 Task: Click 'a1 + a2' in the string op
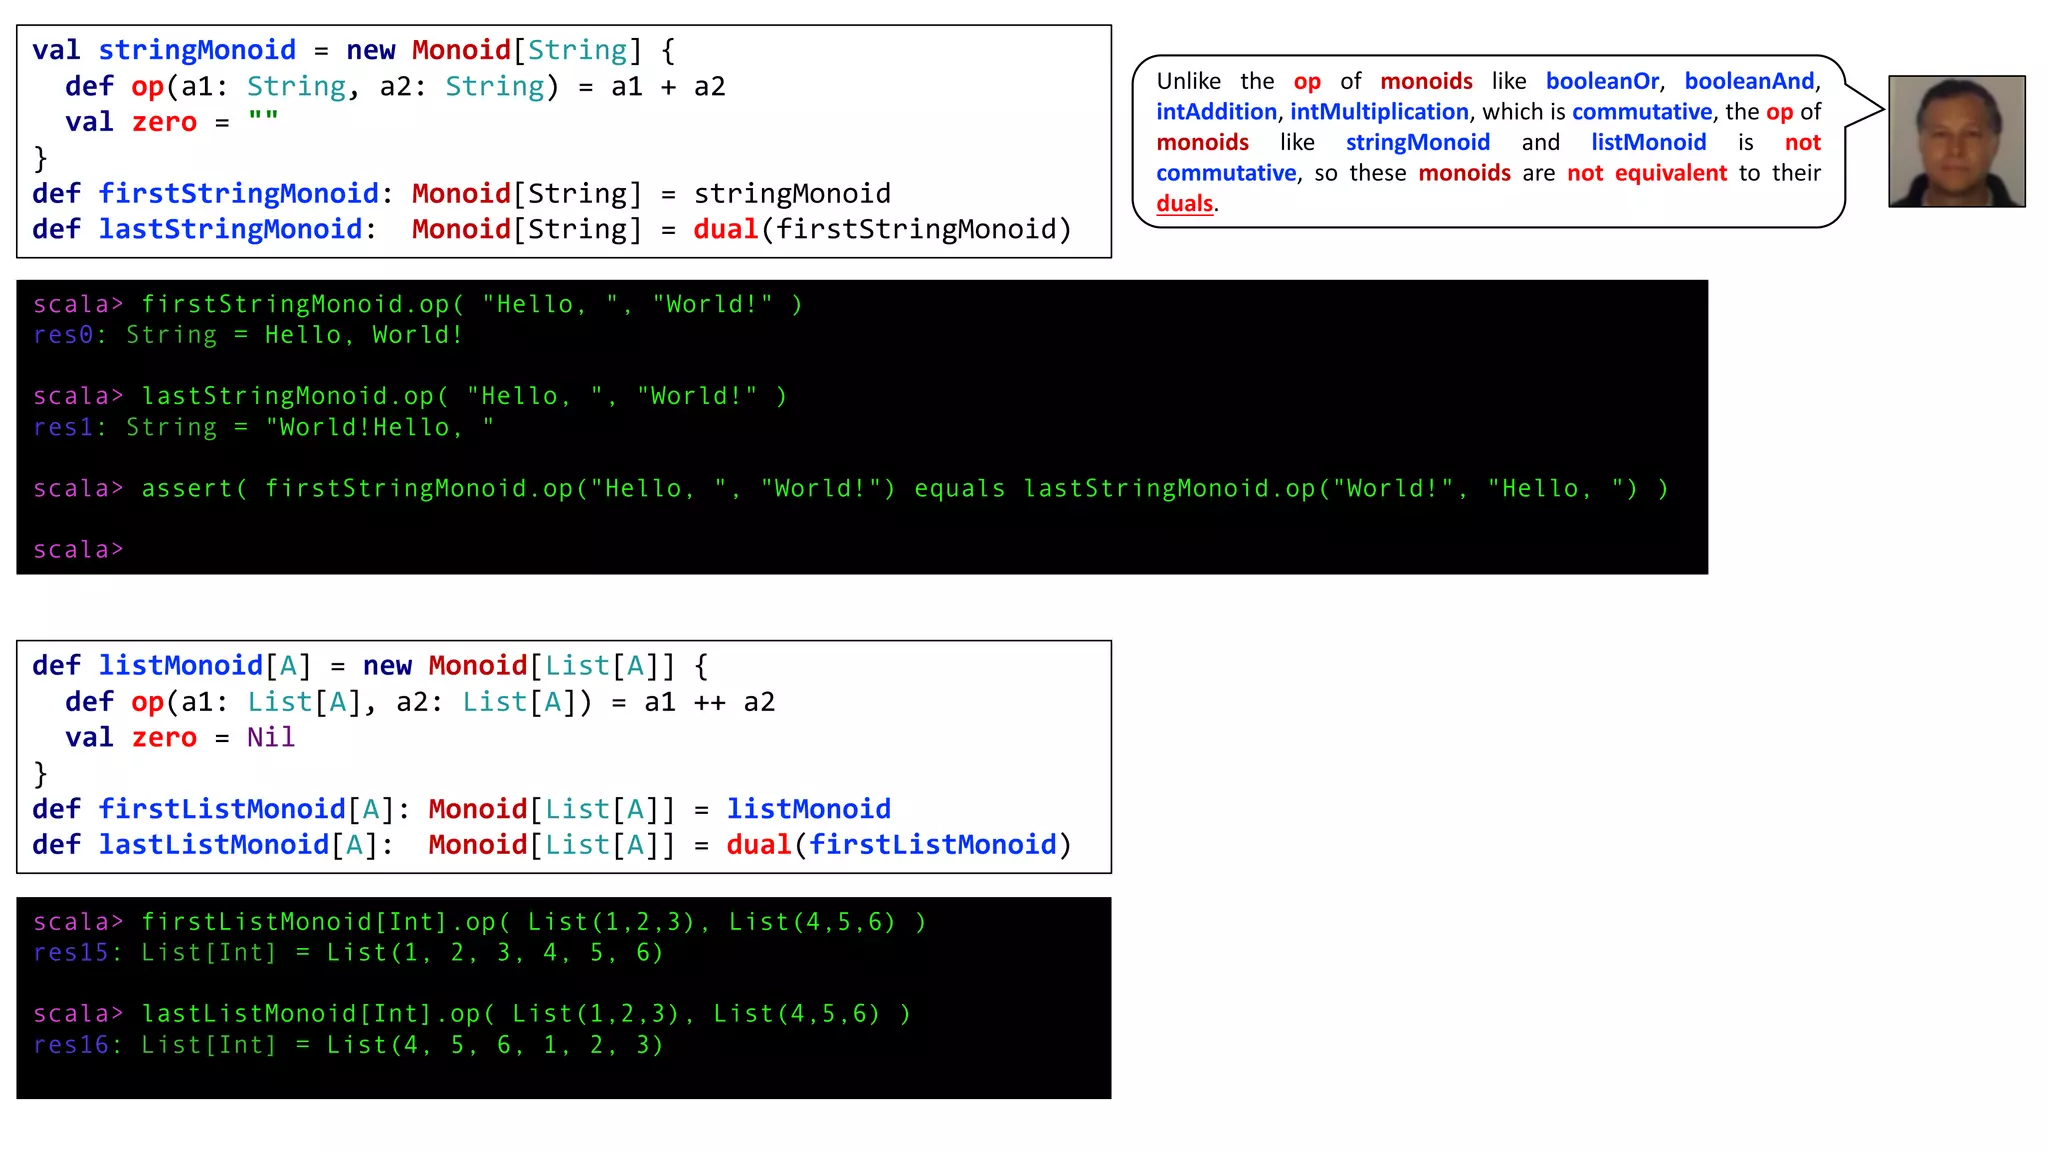click(x=668, y=87)
